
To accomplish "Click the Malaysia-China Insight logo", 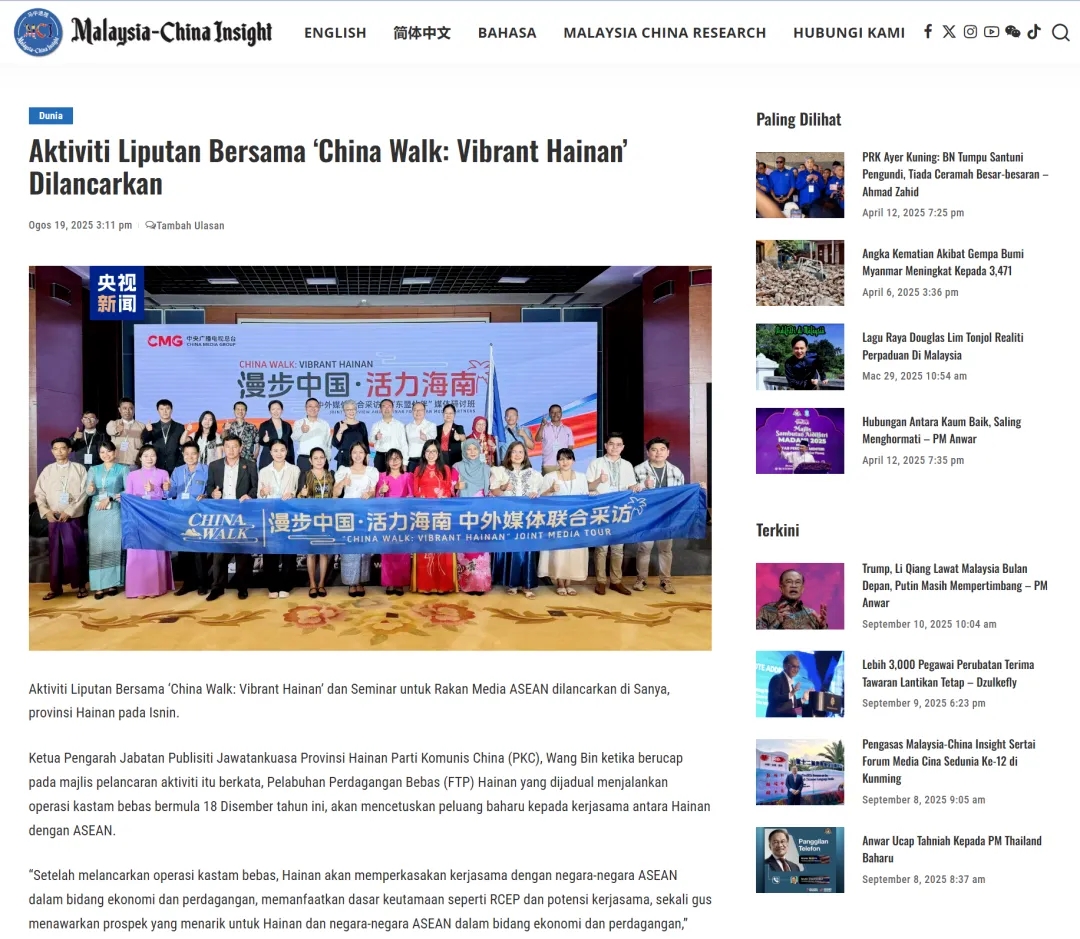I will click(143, 32).
